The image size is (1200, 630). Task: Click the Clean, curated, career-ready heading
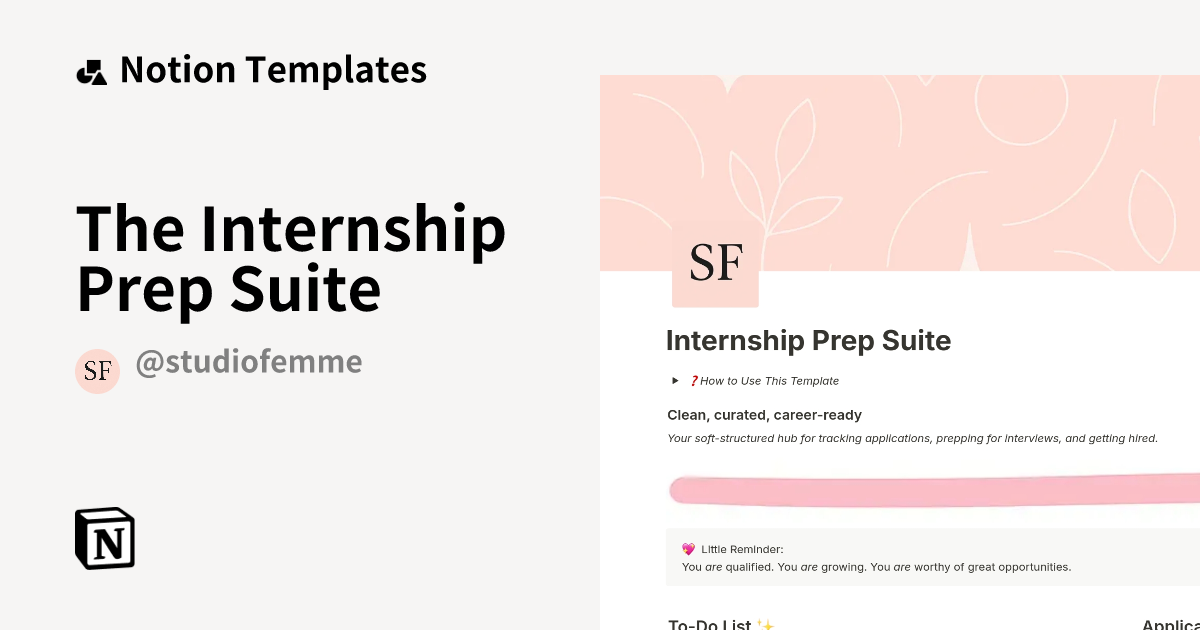pyautogui.click(x=764, y=414)
